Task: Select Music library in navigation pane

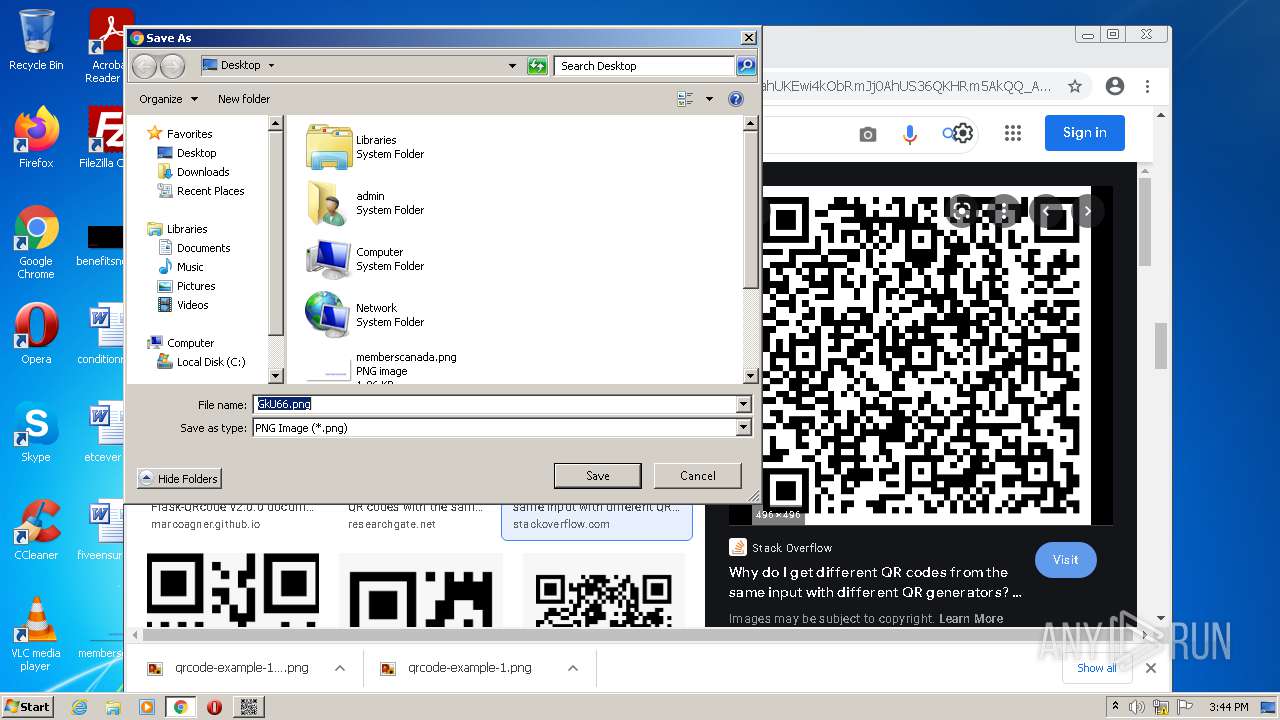Action: [181, 267]
